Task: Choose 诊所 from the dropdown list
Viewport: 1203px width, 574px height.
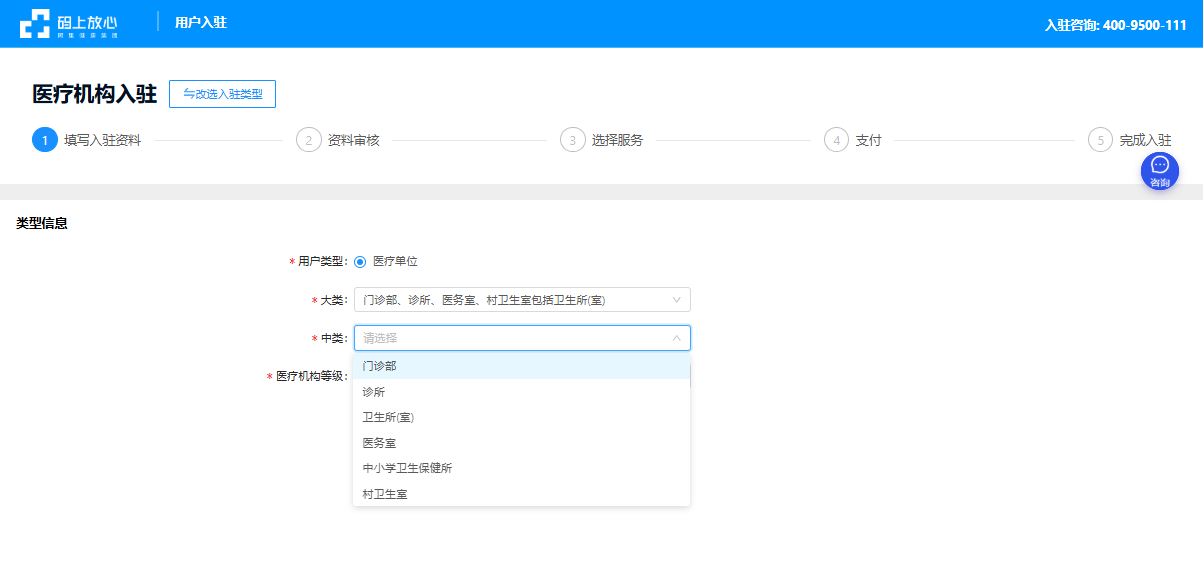Action: coord(374,392)
